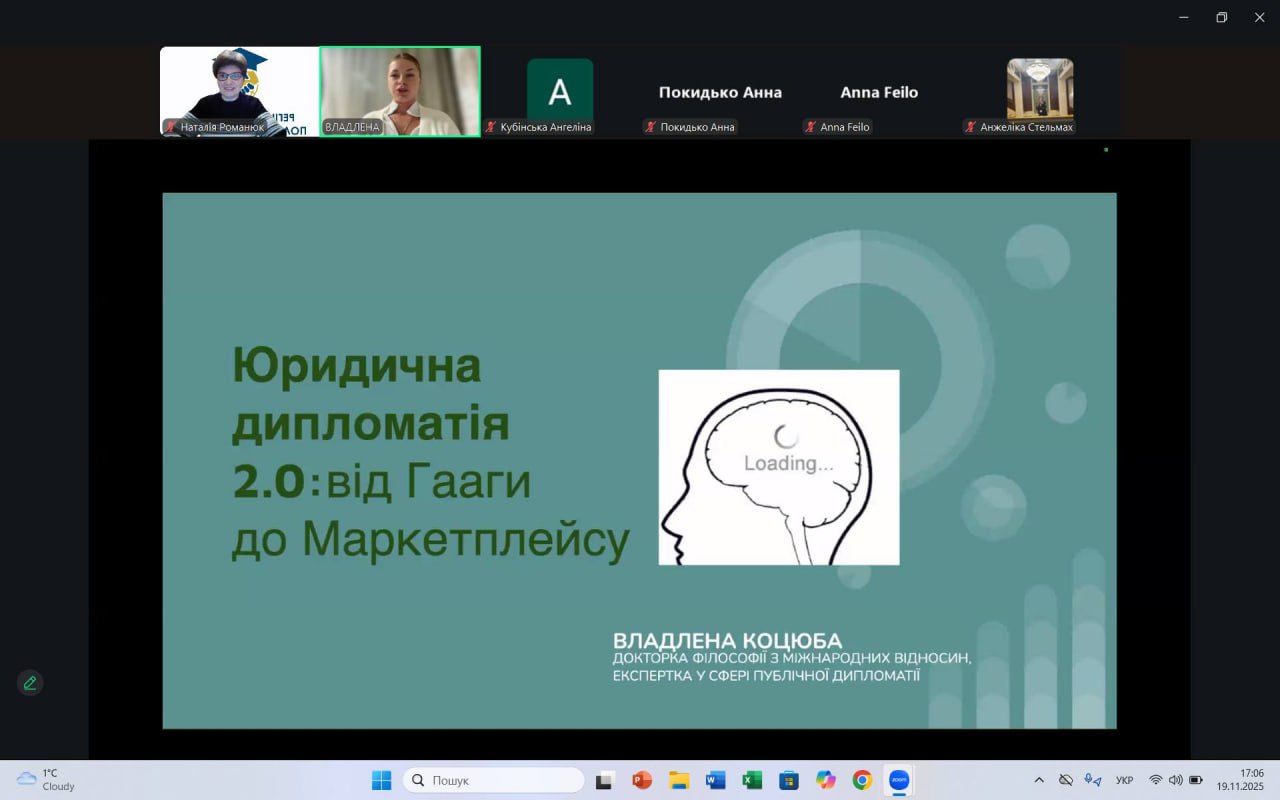Open Copilot from the taskbar
The image size is (1280, 800).
coord(825,780)
